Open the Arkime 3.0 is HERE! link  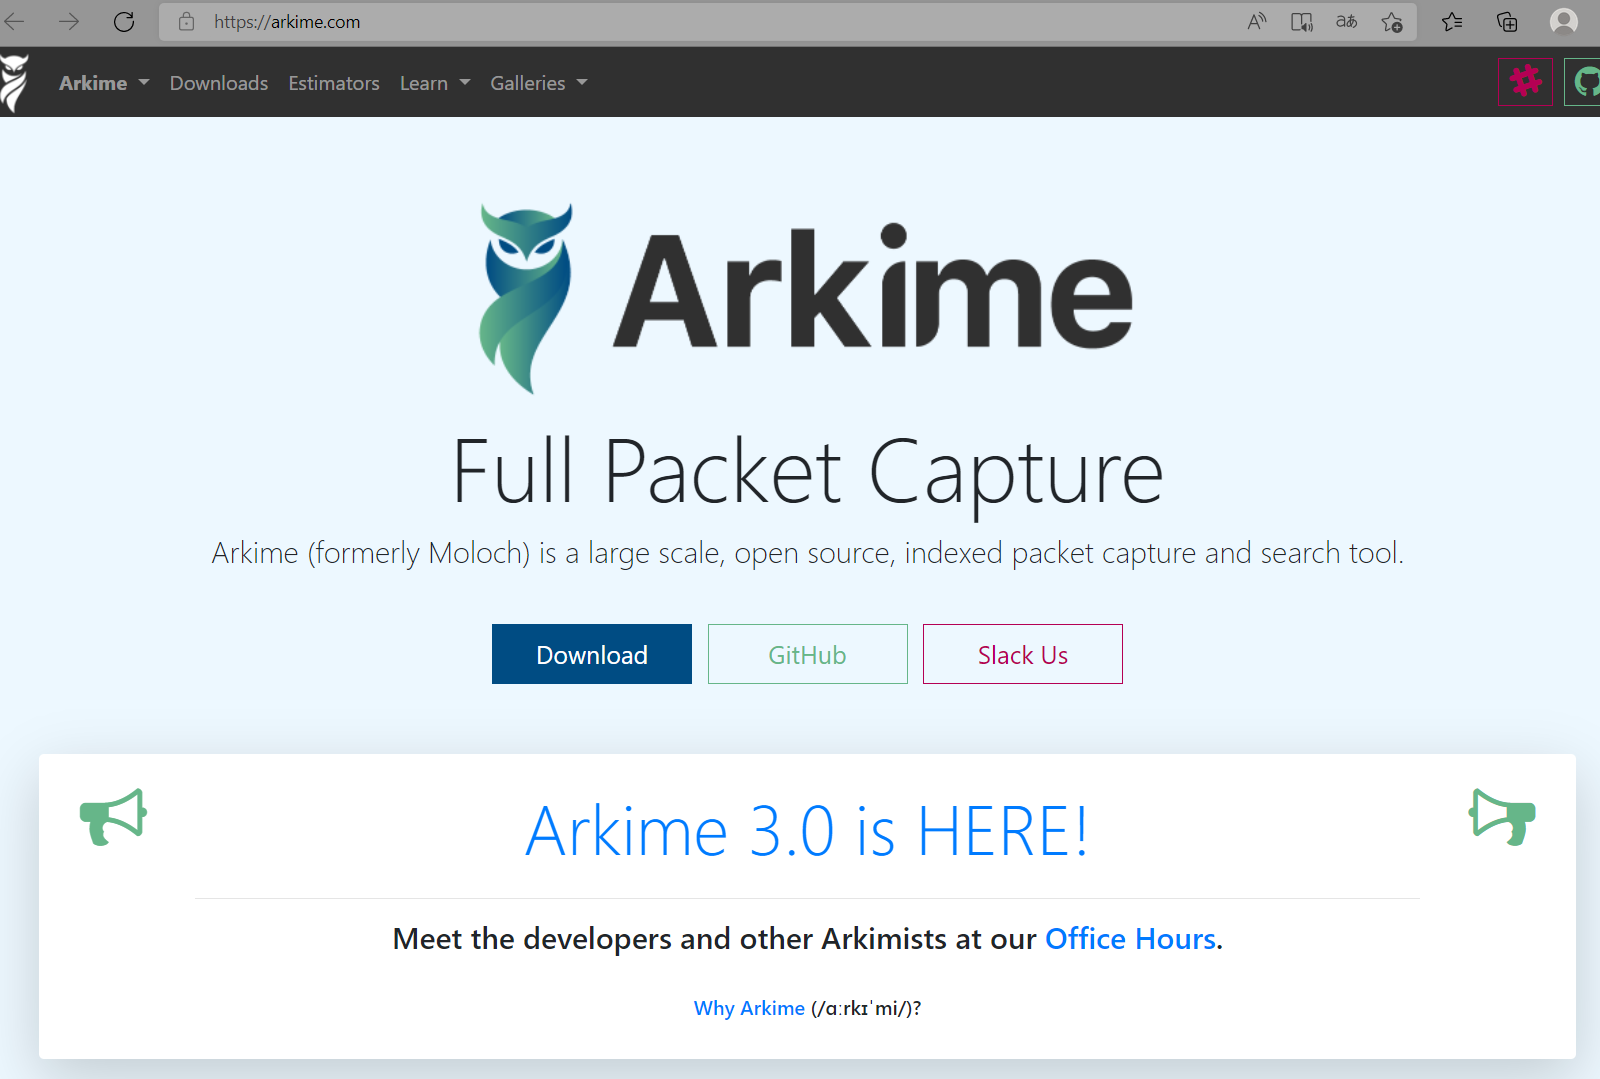807,831
